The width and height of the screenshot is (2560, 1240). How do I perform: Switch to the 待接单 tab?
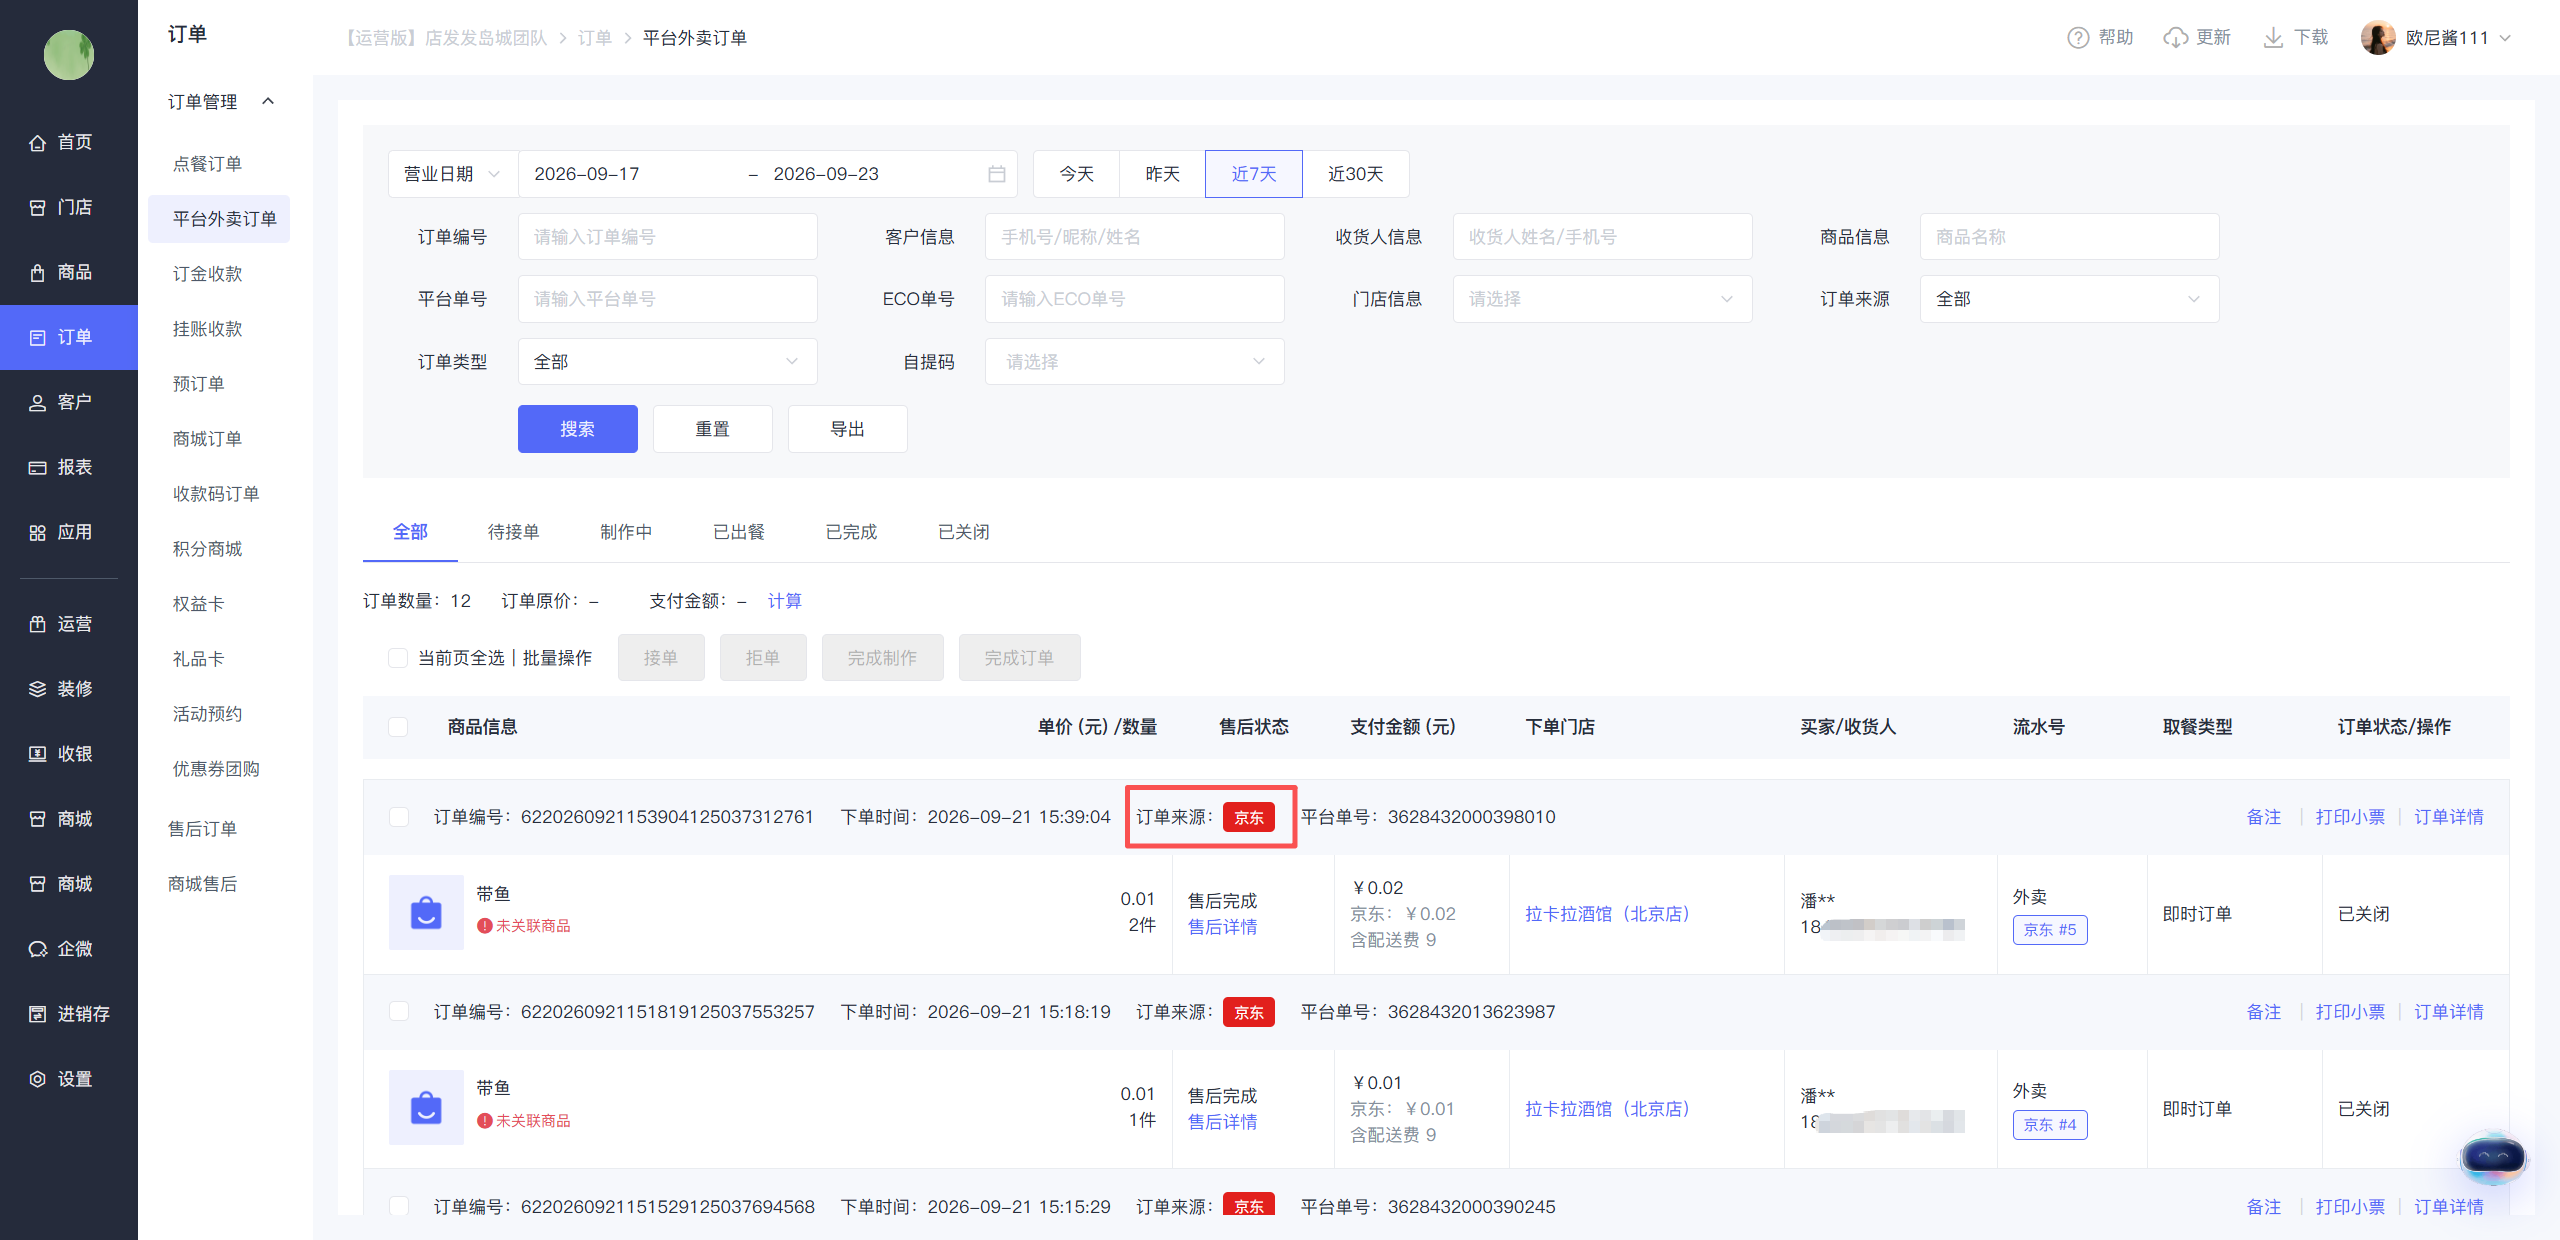click(513, 532)
